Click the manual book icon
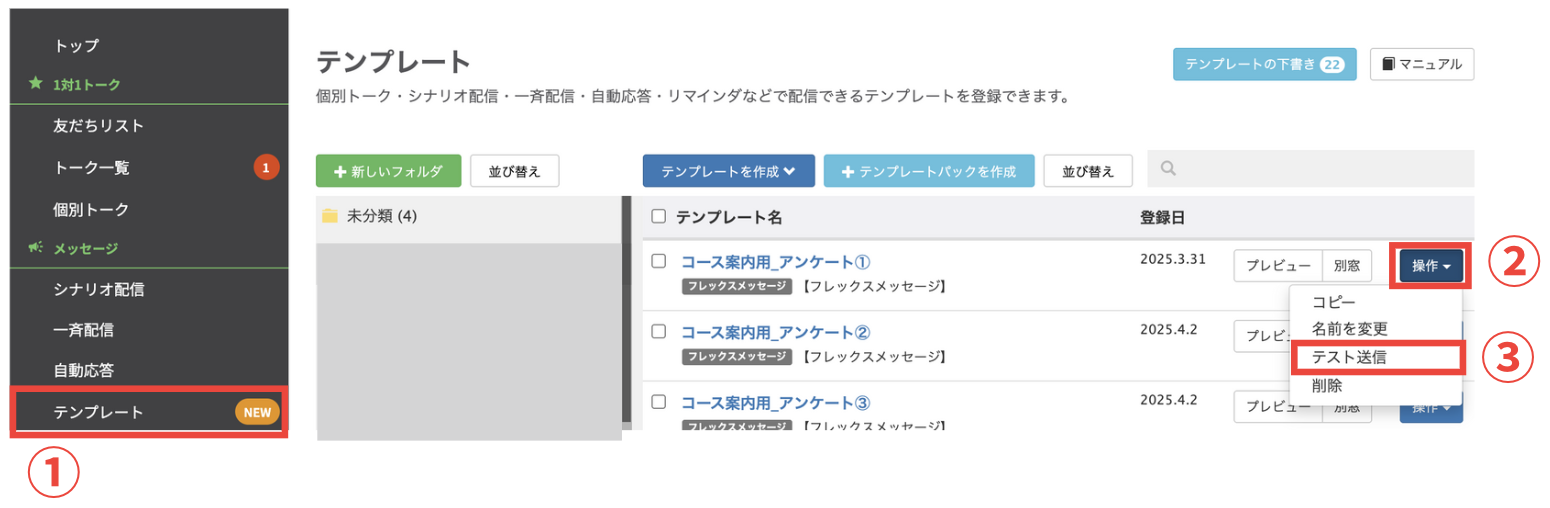 click(x=1388, y=64)
